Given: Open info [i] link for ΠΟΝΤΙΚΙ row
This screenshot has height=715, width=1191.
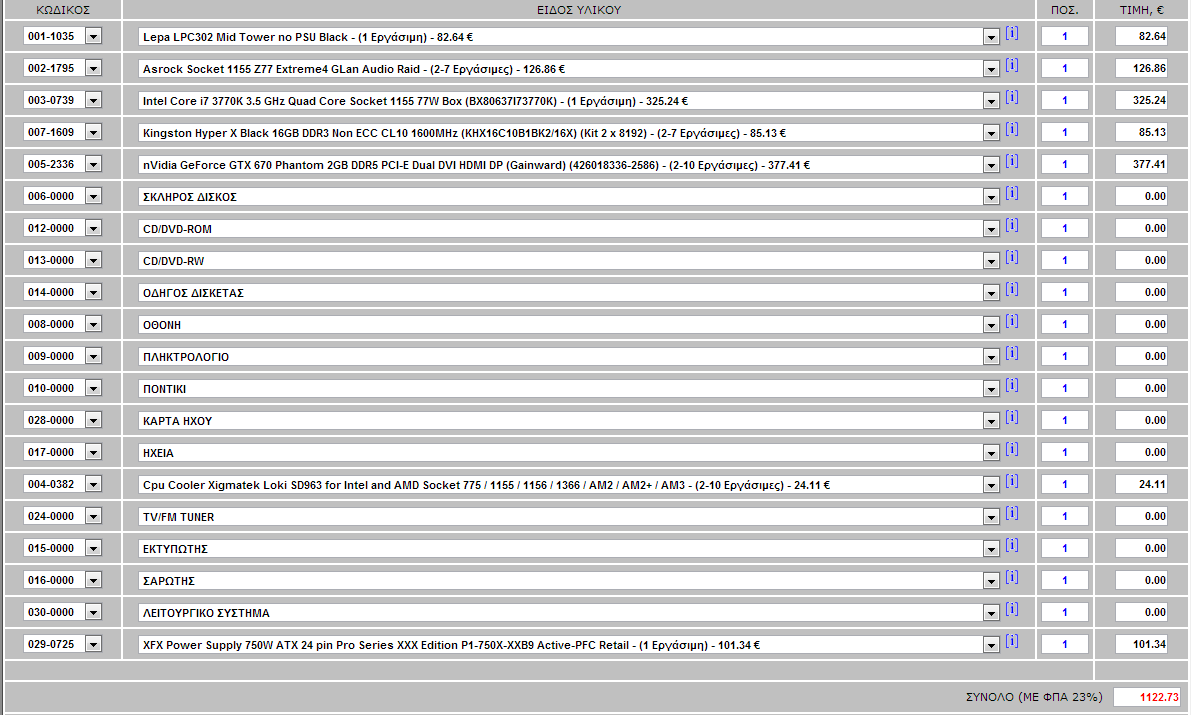Looking at the screenshot, I should (1012, 385).
